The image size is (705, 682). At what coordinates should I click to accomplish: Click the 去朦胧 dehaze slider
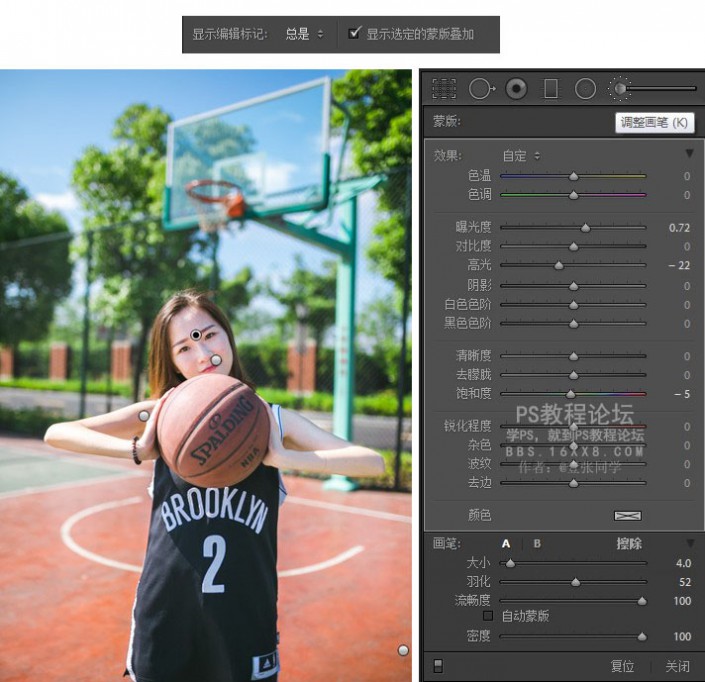(573, 375)
